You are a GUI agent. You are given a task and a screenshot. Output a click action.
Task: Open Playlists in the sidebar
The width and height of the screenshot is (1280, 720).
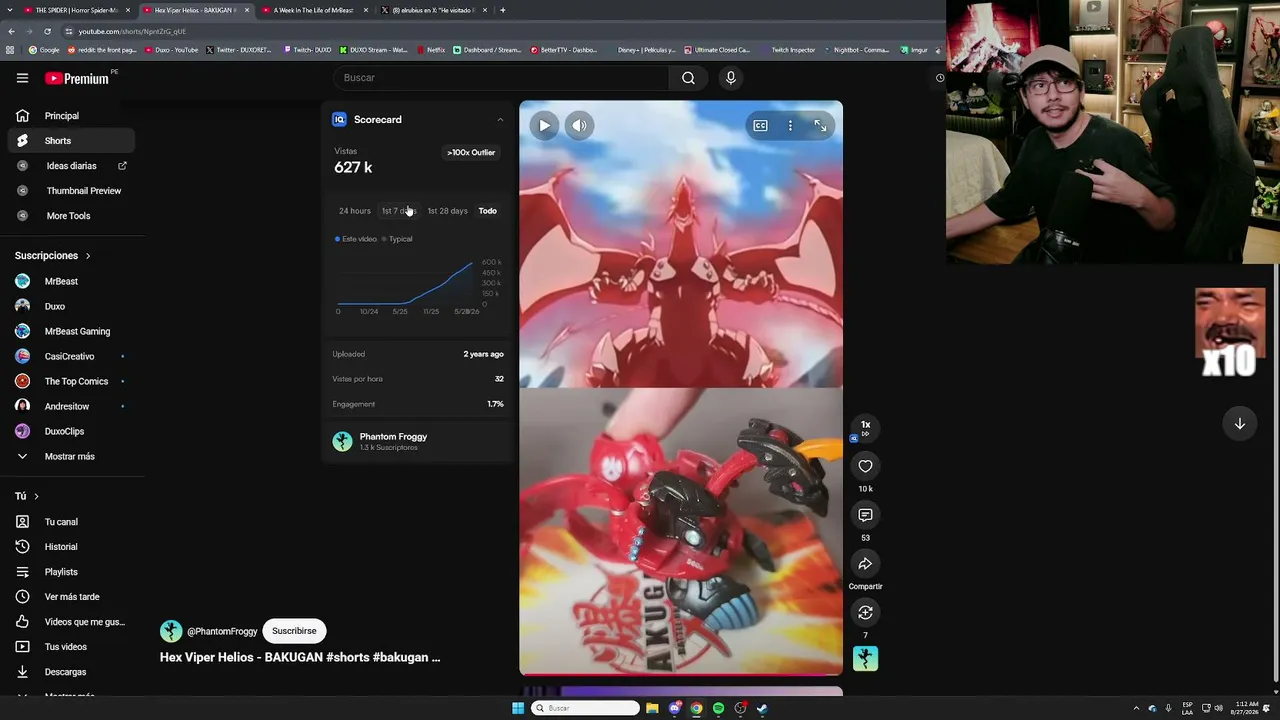tap(71, 572)
